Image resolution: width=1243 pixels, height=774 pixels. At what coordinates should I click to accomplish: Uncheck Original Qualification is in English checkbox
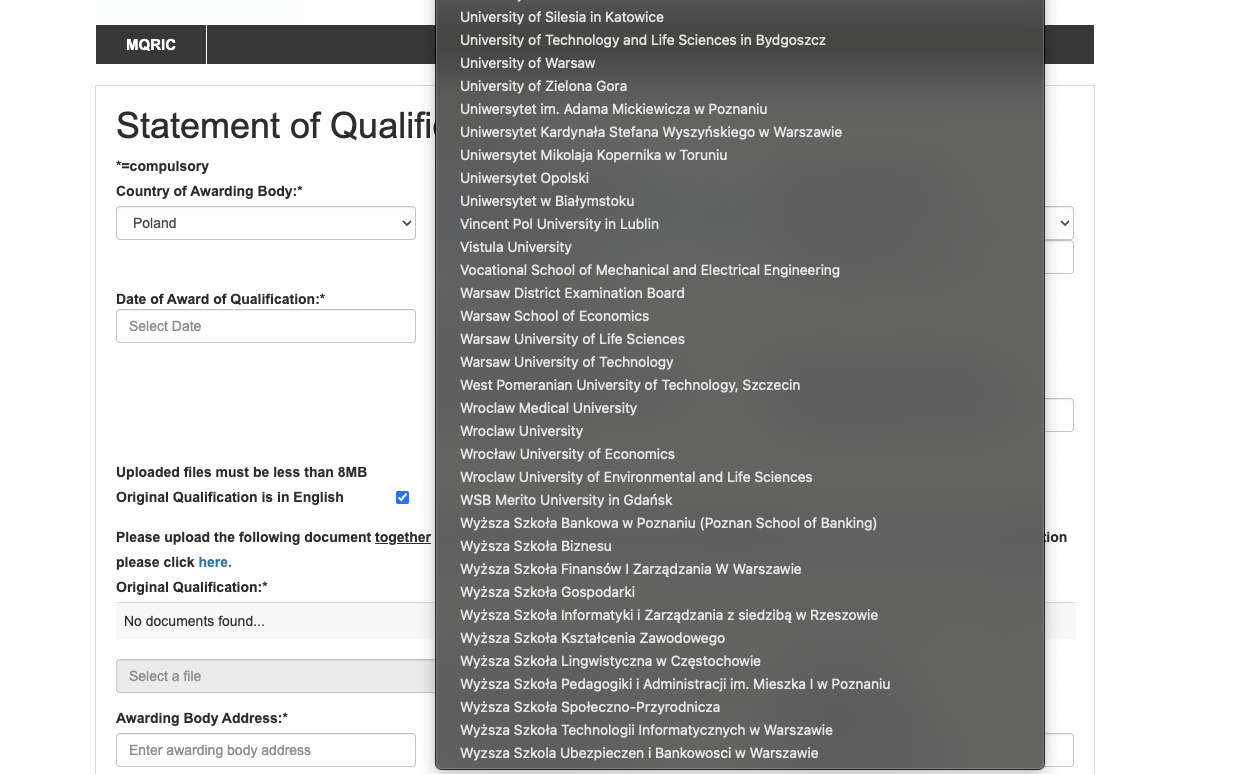[402, 497]
